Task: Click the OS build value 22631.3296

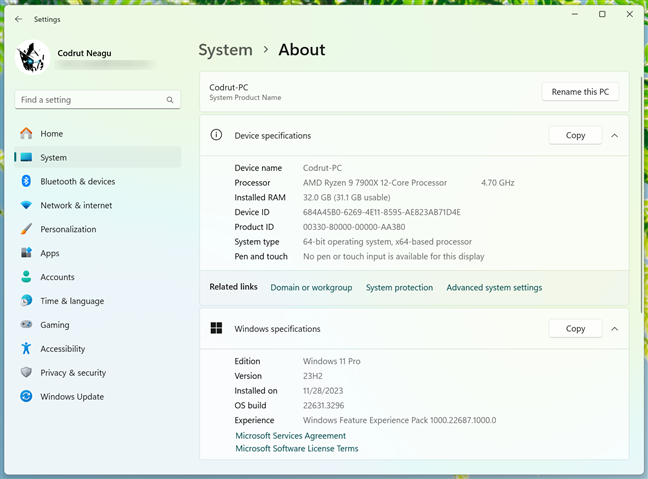Action: [x=324, y=405]
